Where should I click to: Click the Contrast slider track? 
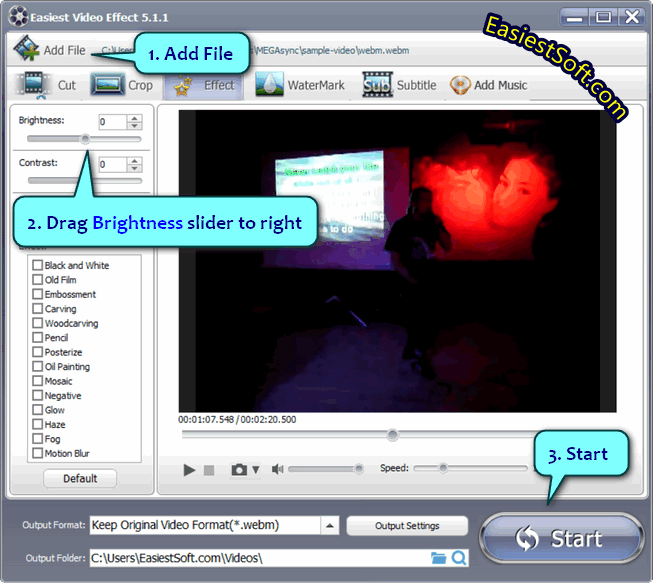tap(85, 180)
